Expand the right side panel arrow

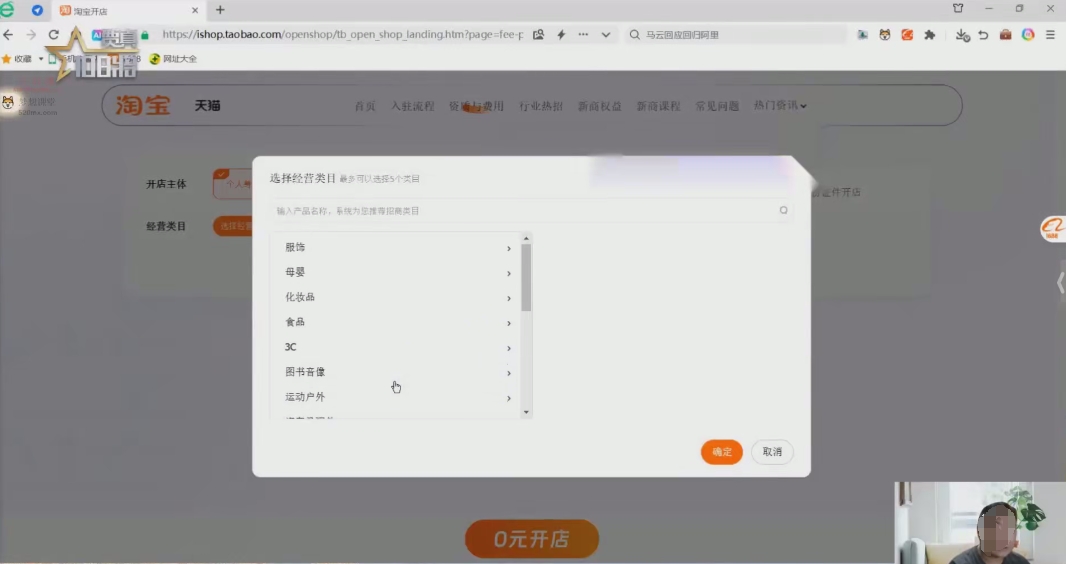point(1060,283)
